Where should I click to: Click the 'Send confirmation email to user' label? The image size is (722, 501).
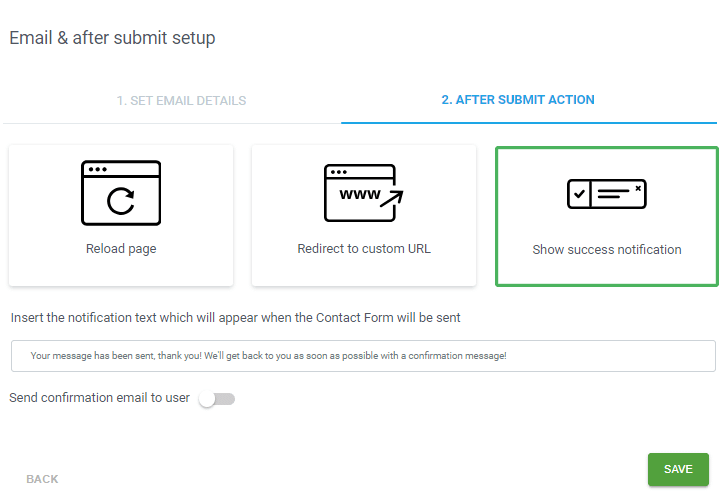pos(99,398)
